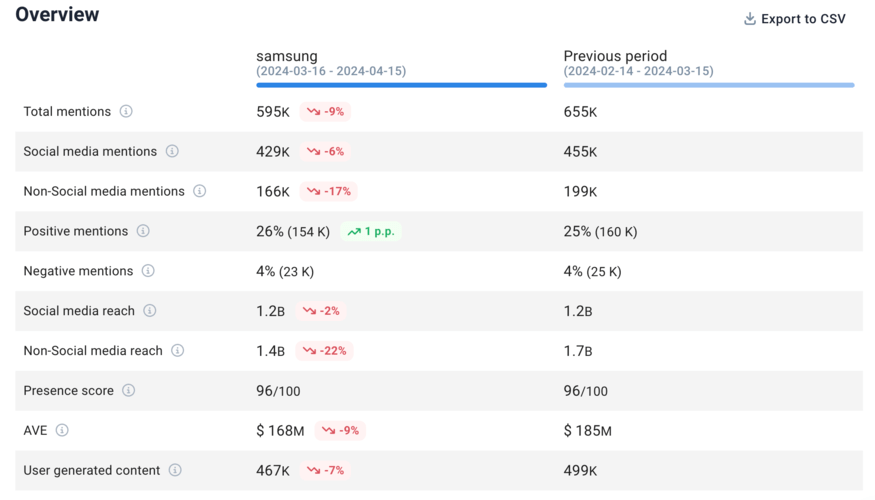Open info tooltip for Non-Social media mentions

point(200,191)
